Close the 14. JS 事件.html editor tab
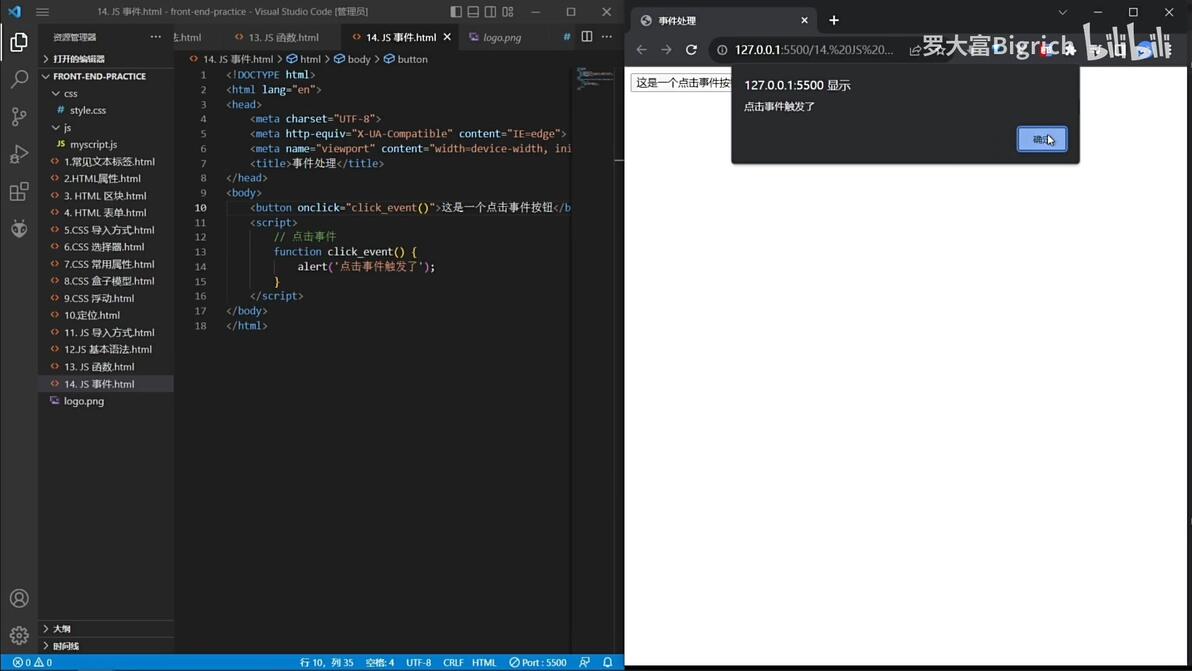This screenshot has height=671, width=1192. coord(447,36)
